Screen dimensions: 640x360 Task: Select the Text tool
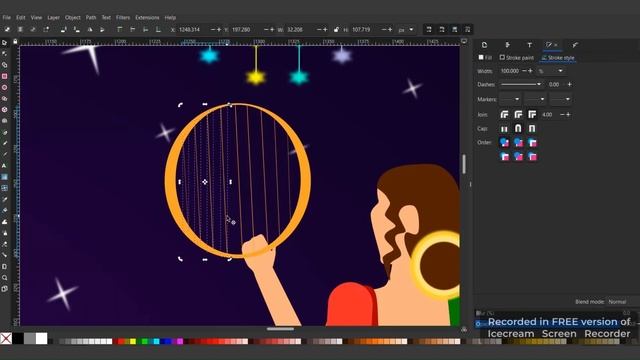tap(4, 166)
